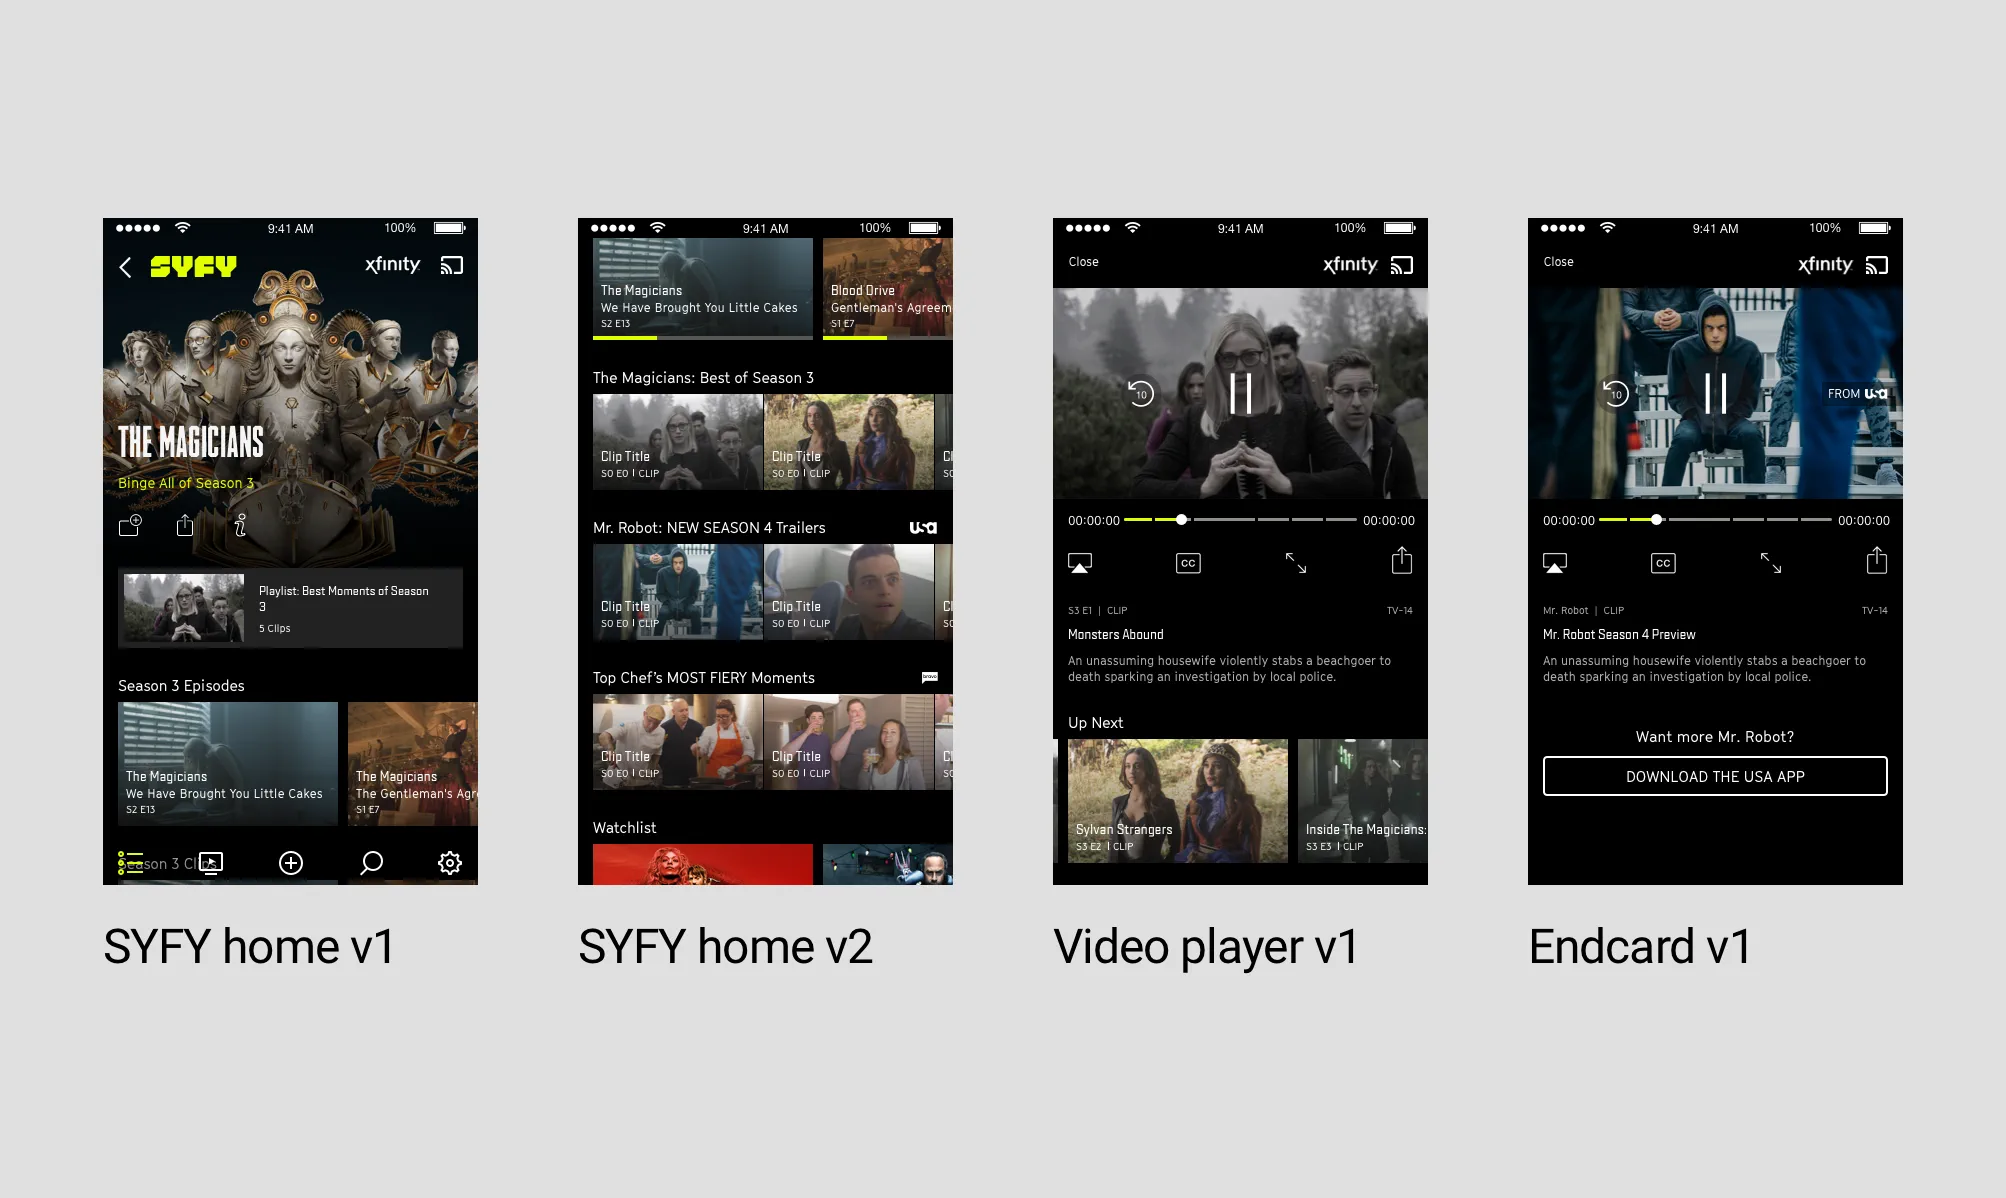Tap the cast icon in Endcard v1

[1877, 266]
